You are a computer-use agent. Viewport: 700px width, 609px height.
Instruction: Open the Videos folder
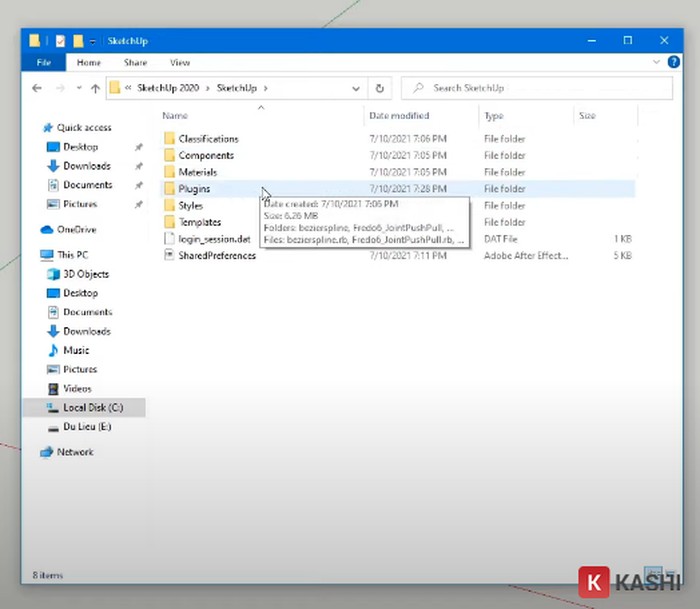[x=77, y=388]
